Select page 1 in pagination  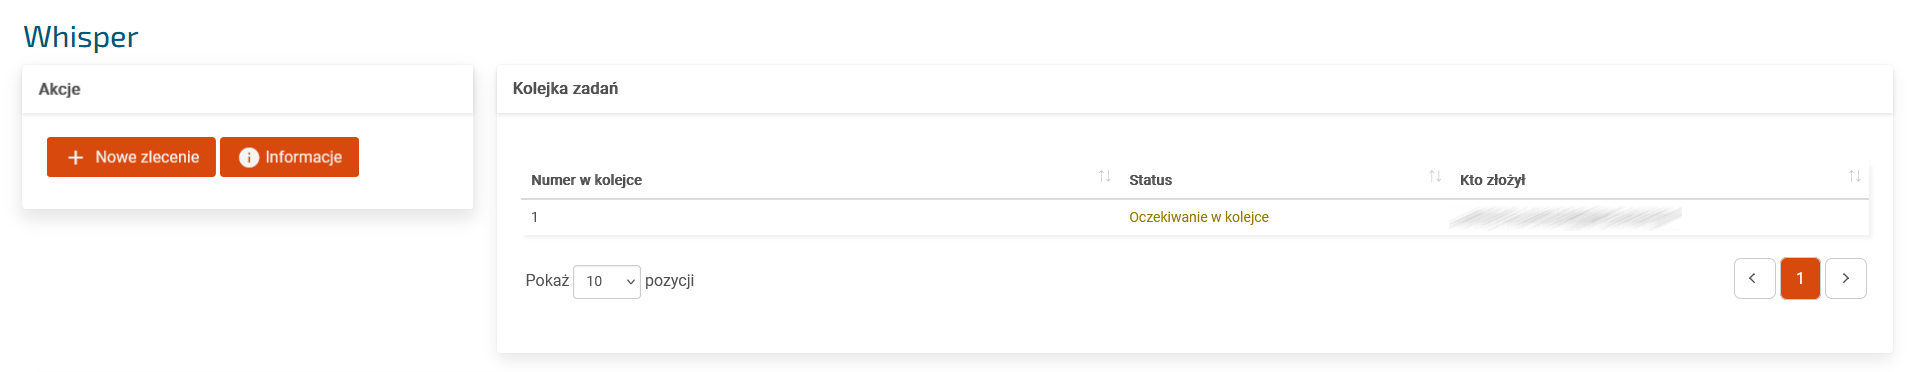[1800, 279]
